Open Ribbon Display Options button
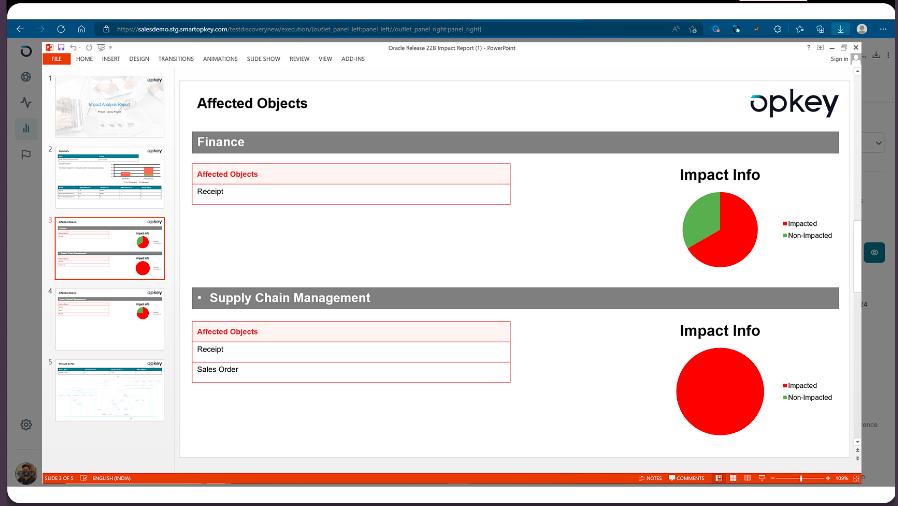 point(820,48)
